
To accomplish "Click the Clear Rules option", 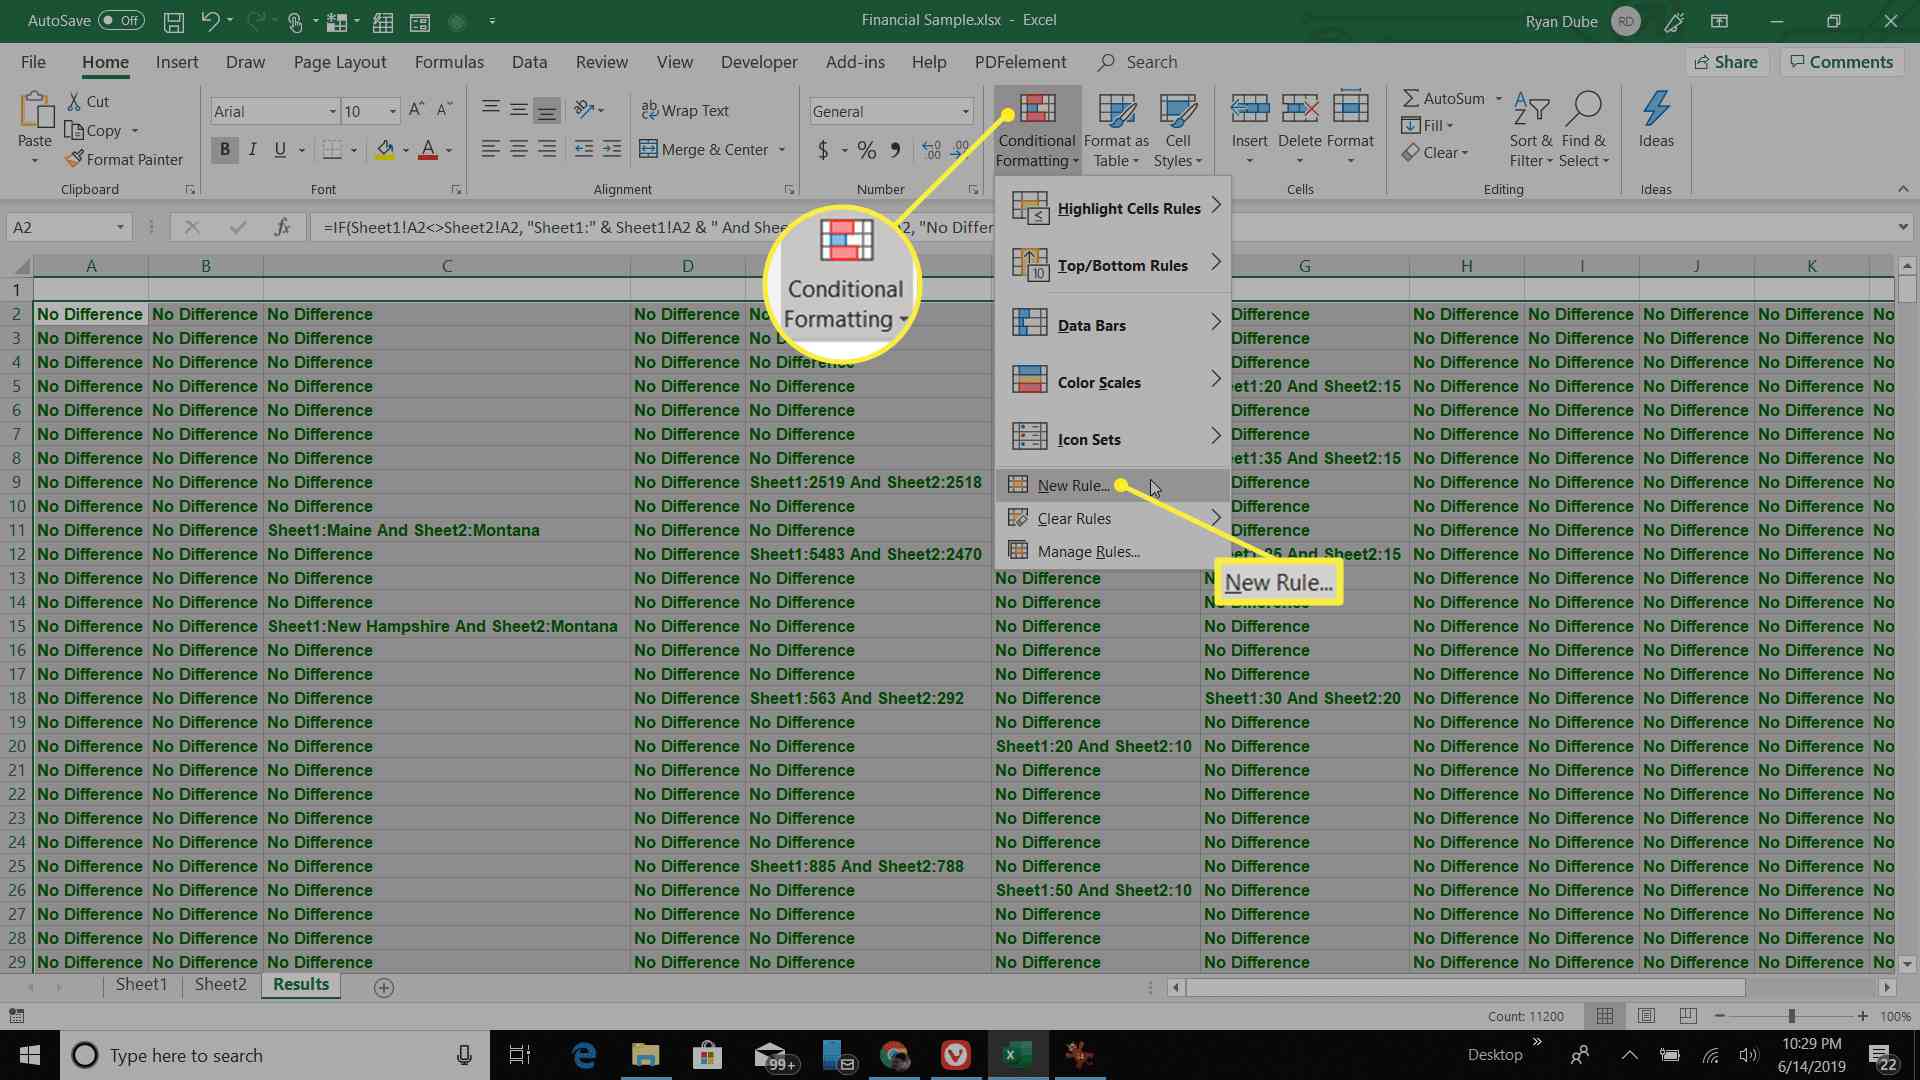I will tap(1073, 517).
